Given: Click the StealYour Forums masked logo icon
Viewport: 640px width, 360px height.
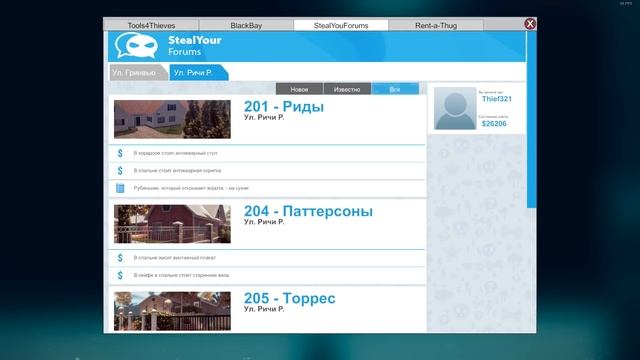Looking at the screenshot, I should point(136,46).
